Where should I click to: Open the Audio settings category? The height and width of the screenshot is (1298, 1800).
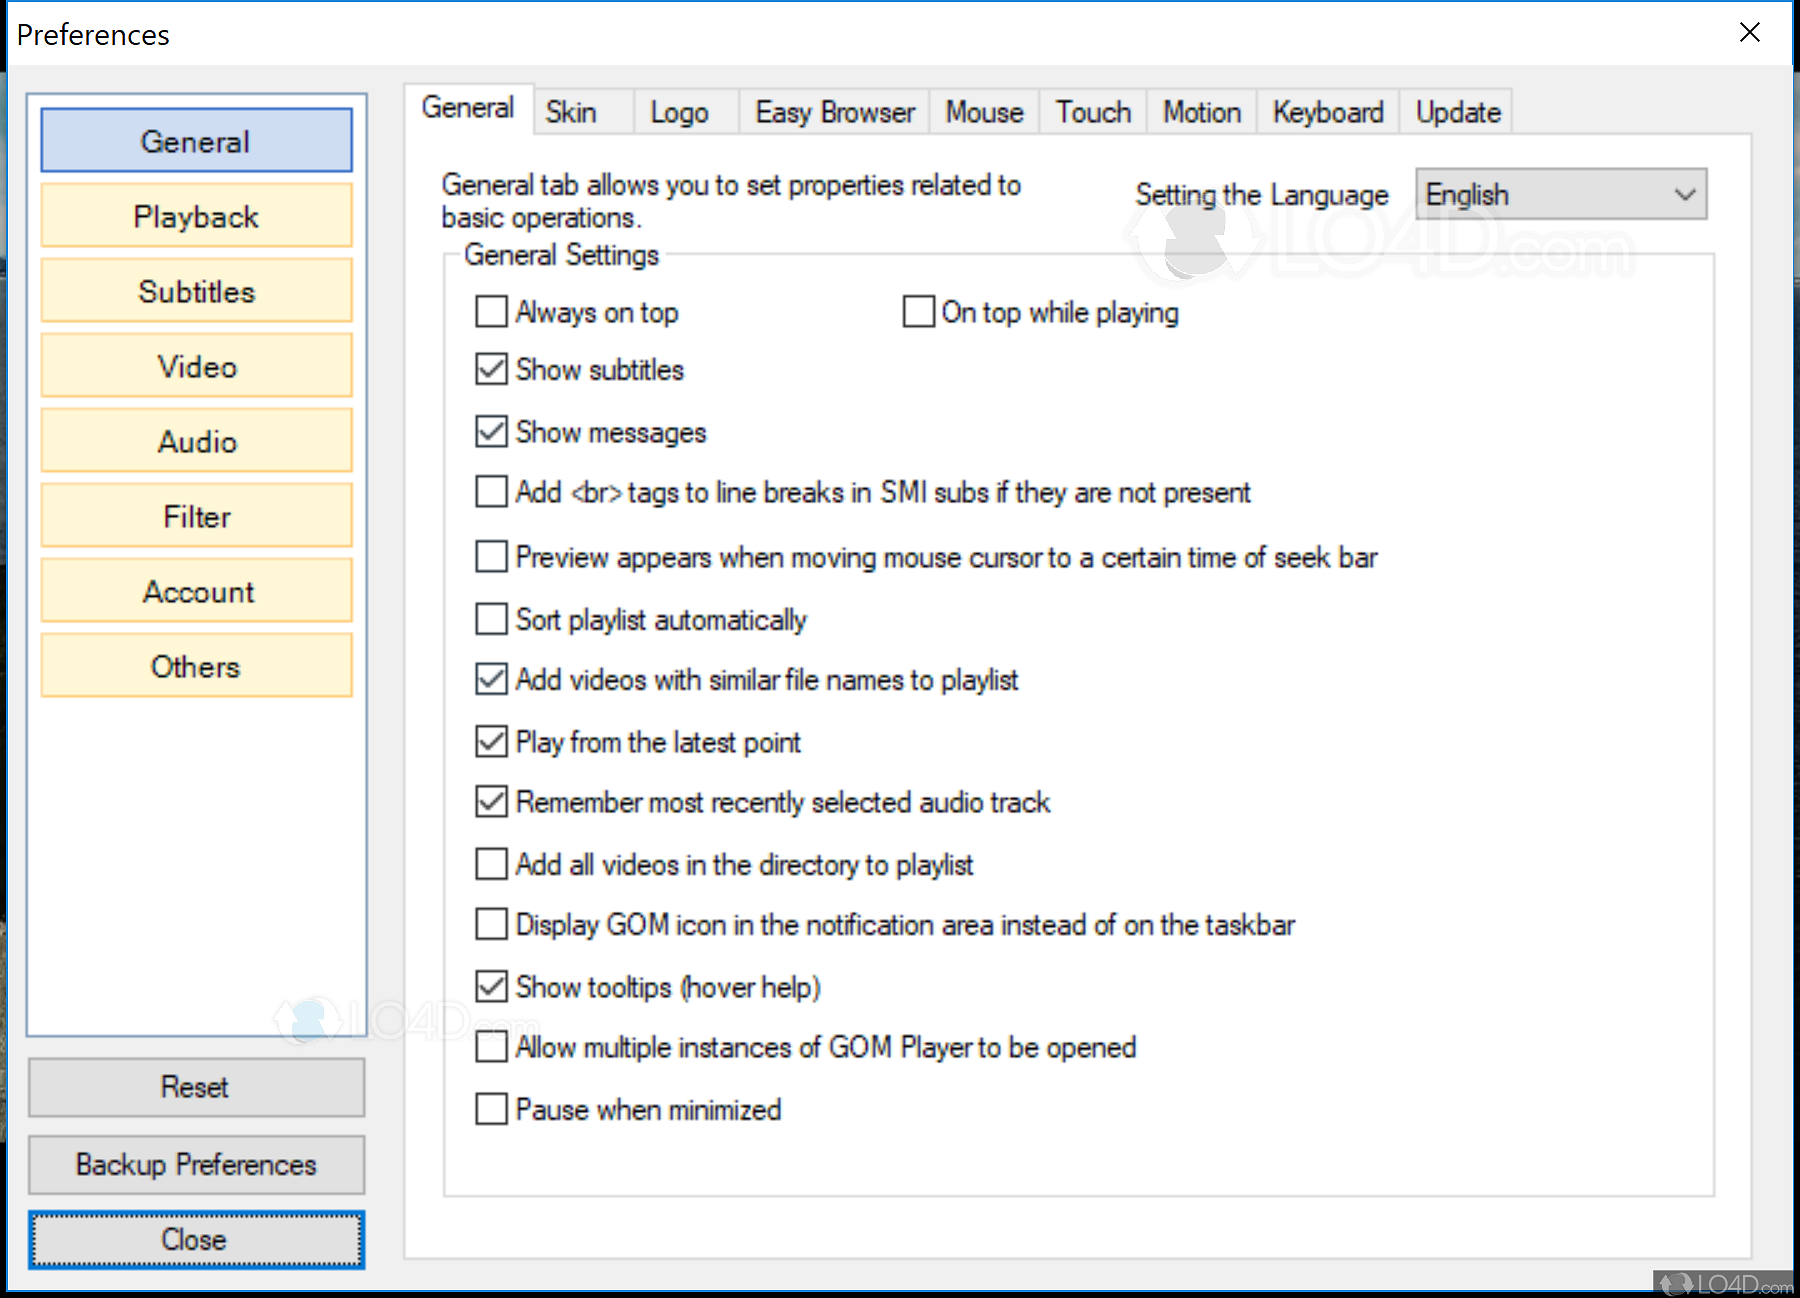(x=197, y=441)
